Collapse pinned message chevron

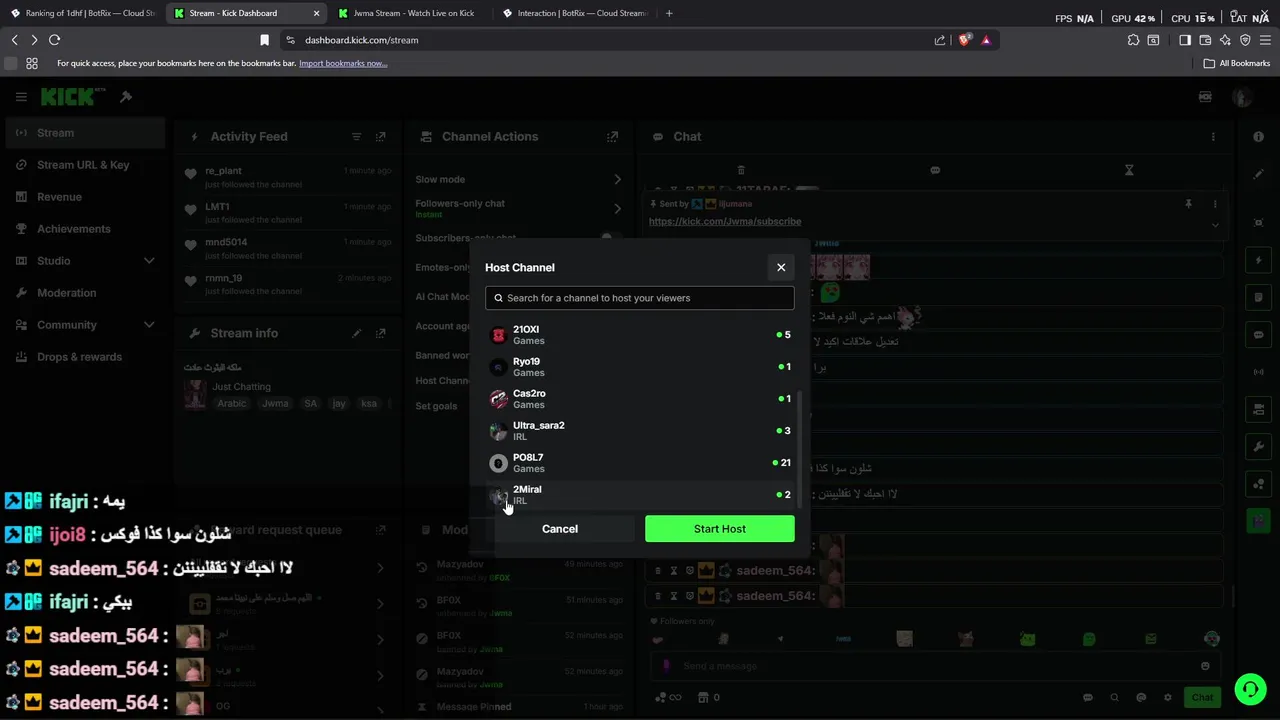[1215, 225]
